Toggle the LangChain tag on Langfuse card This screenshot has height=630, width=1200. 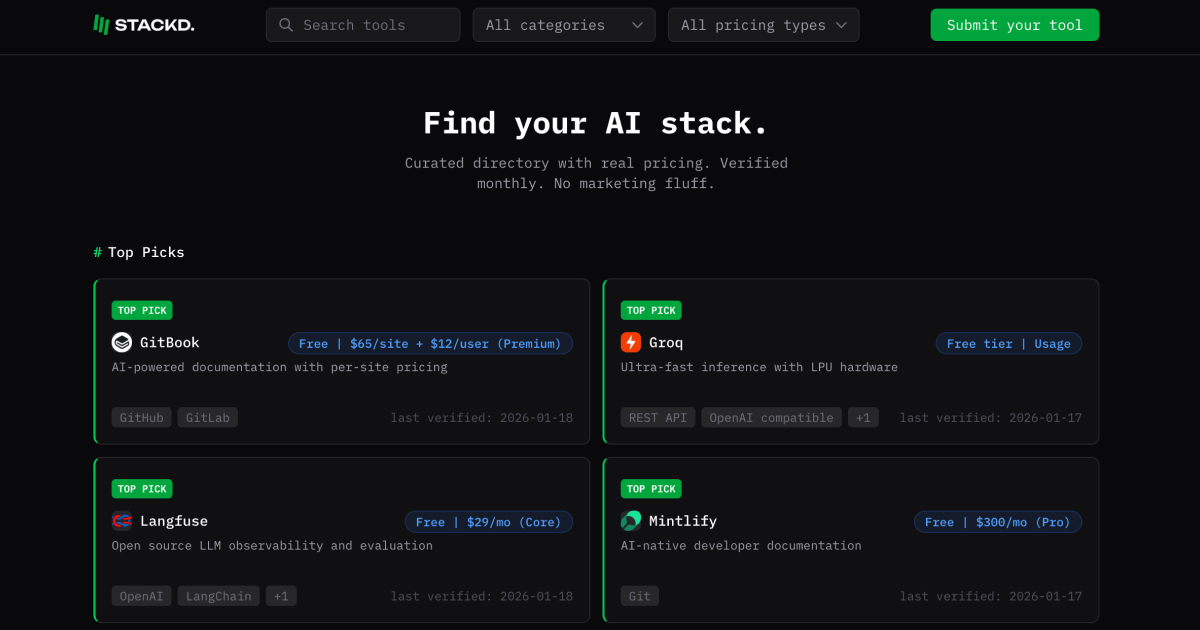coord(218,595)
